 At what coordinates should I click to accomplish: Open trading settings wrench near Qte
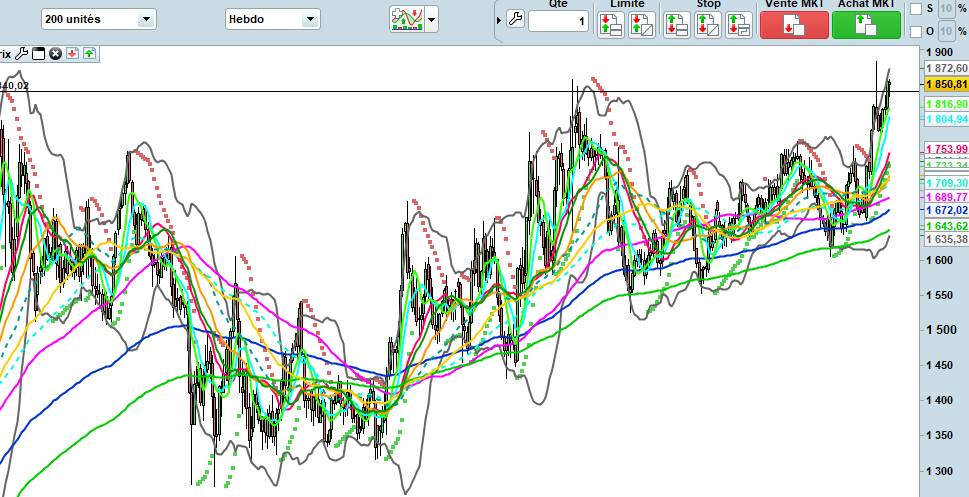pyautogui.click(x=515, y=19)
